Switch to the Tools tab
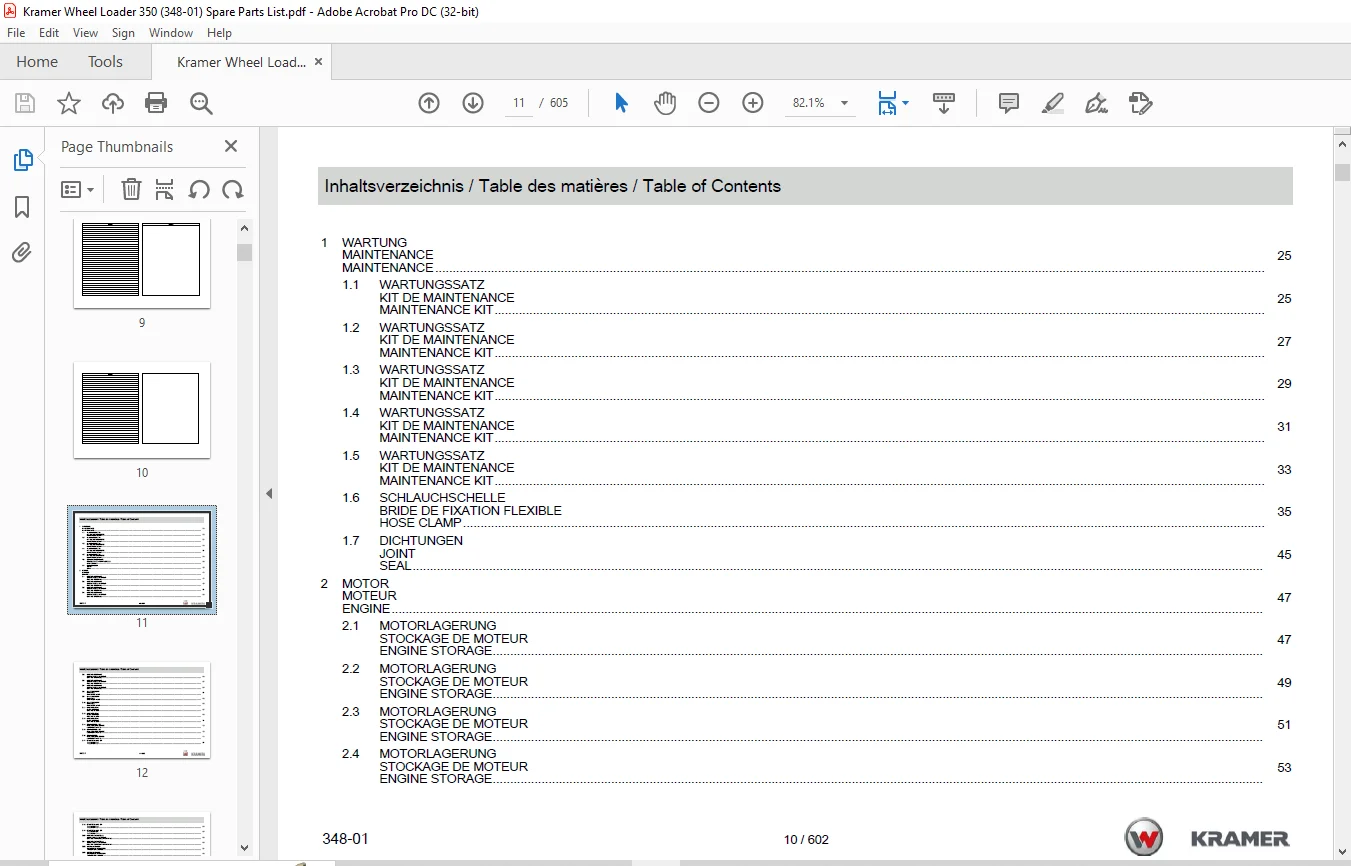The height and width of the screenshot is (866, 1351). (105, 62)
